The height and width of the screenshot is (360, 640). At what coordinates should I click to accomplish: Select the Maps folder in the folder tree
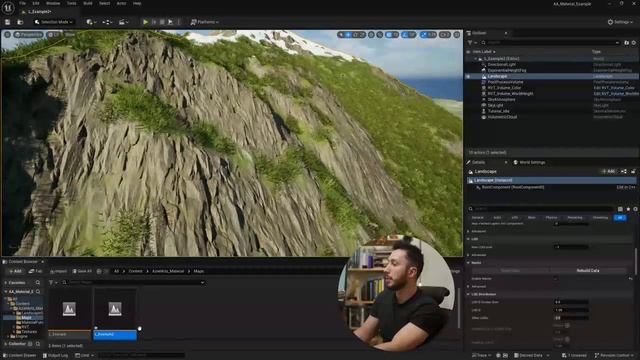click(27, 318)
